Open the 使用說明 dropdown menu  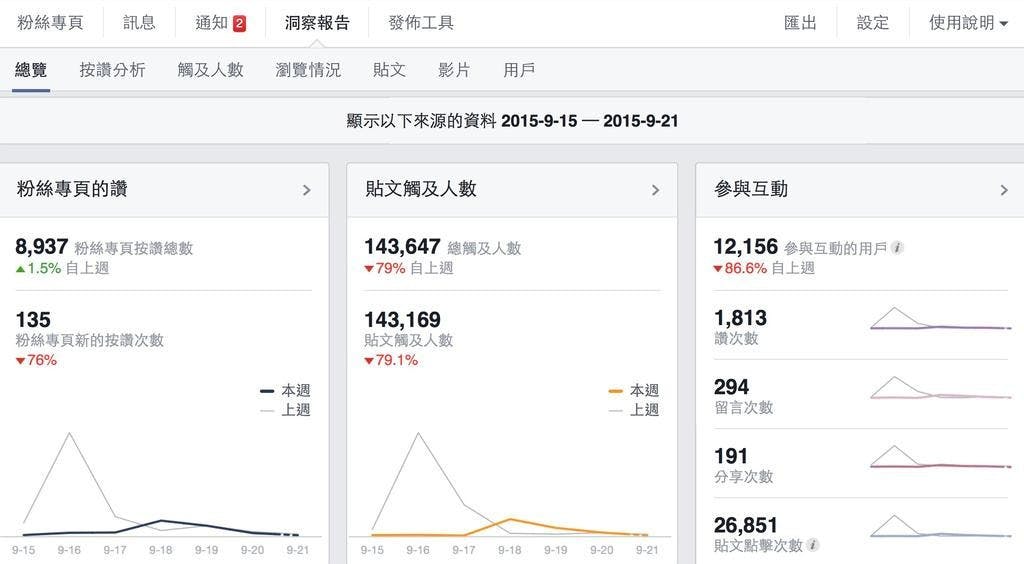coord(967,23)
